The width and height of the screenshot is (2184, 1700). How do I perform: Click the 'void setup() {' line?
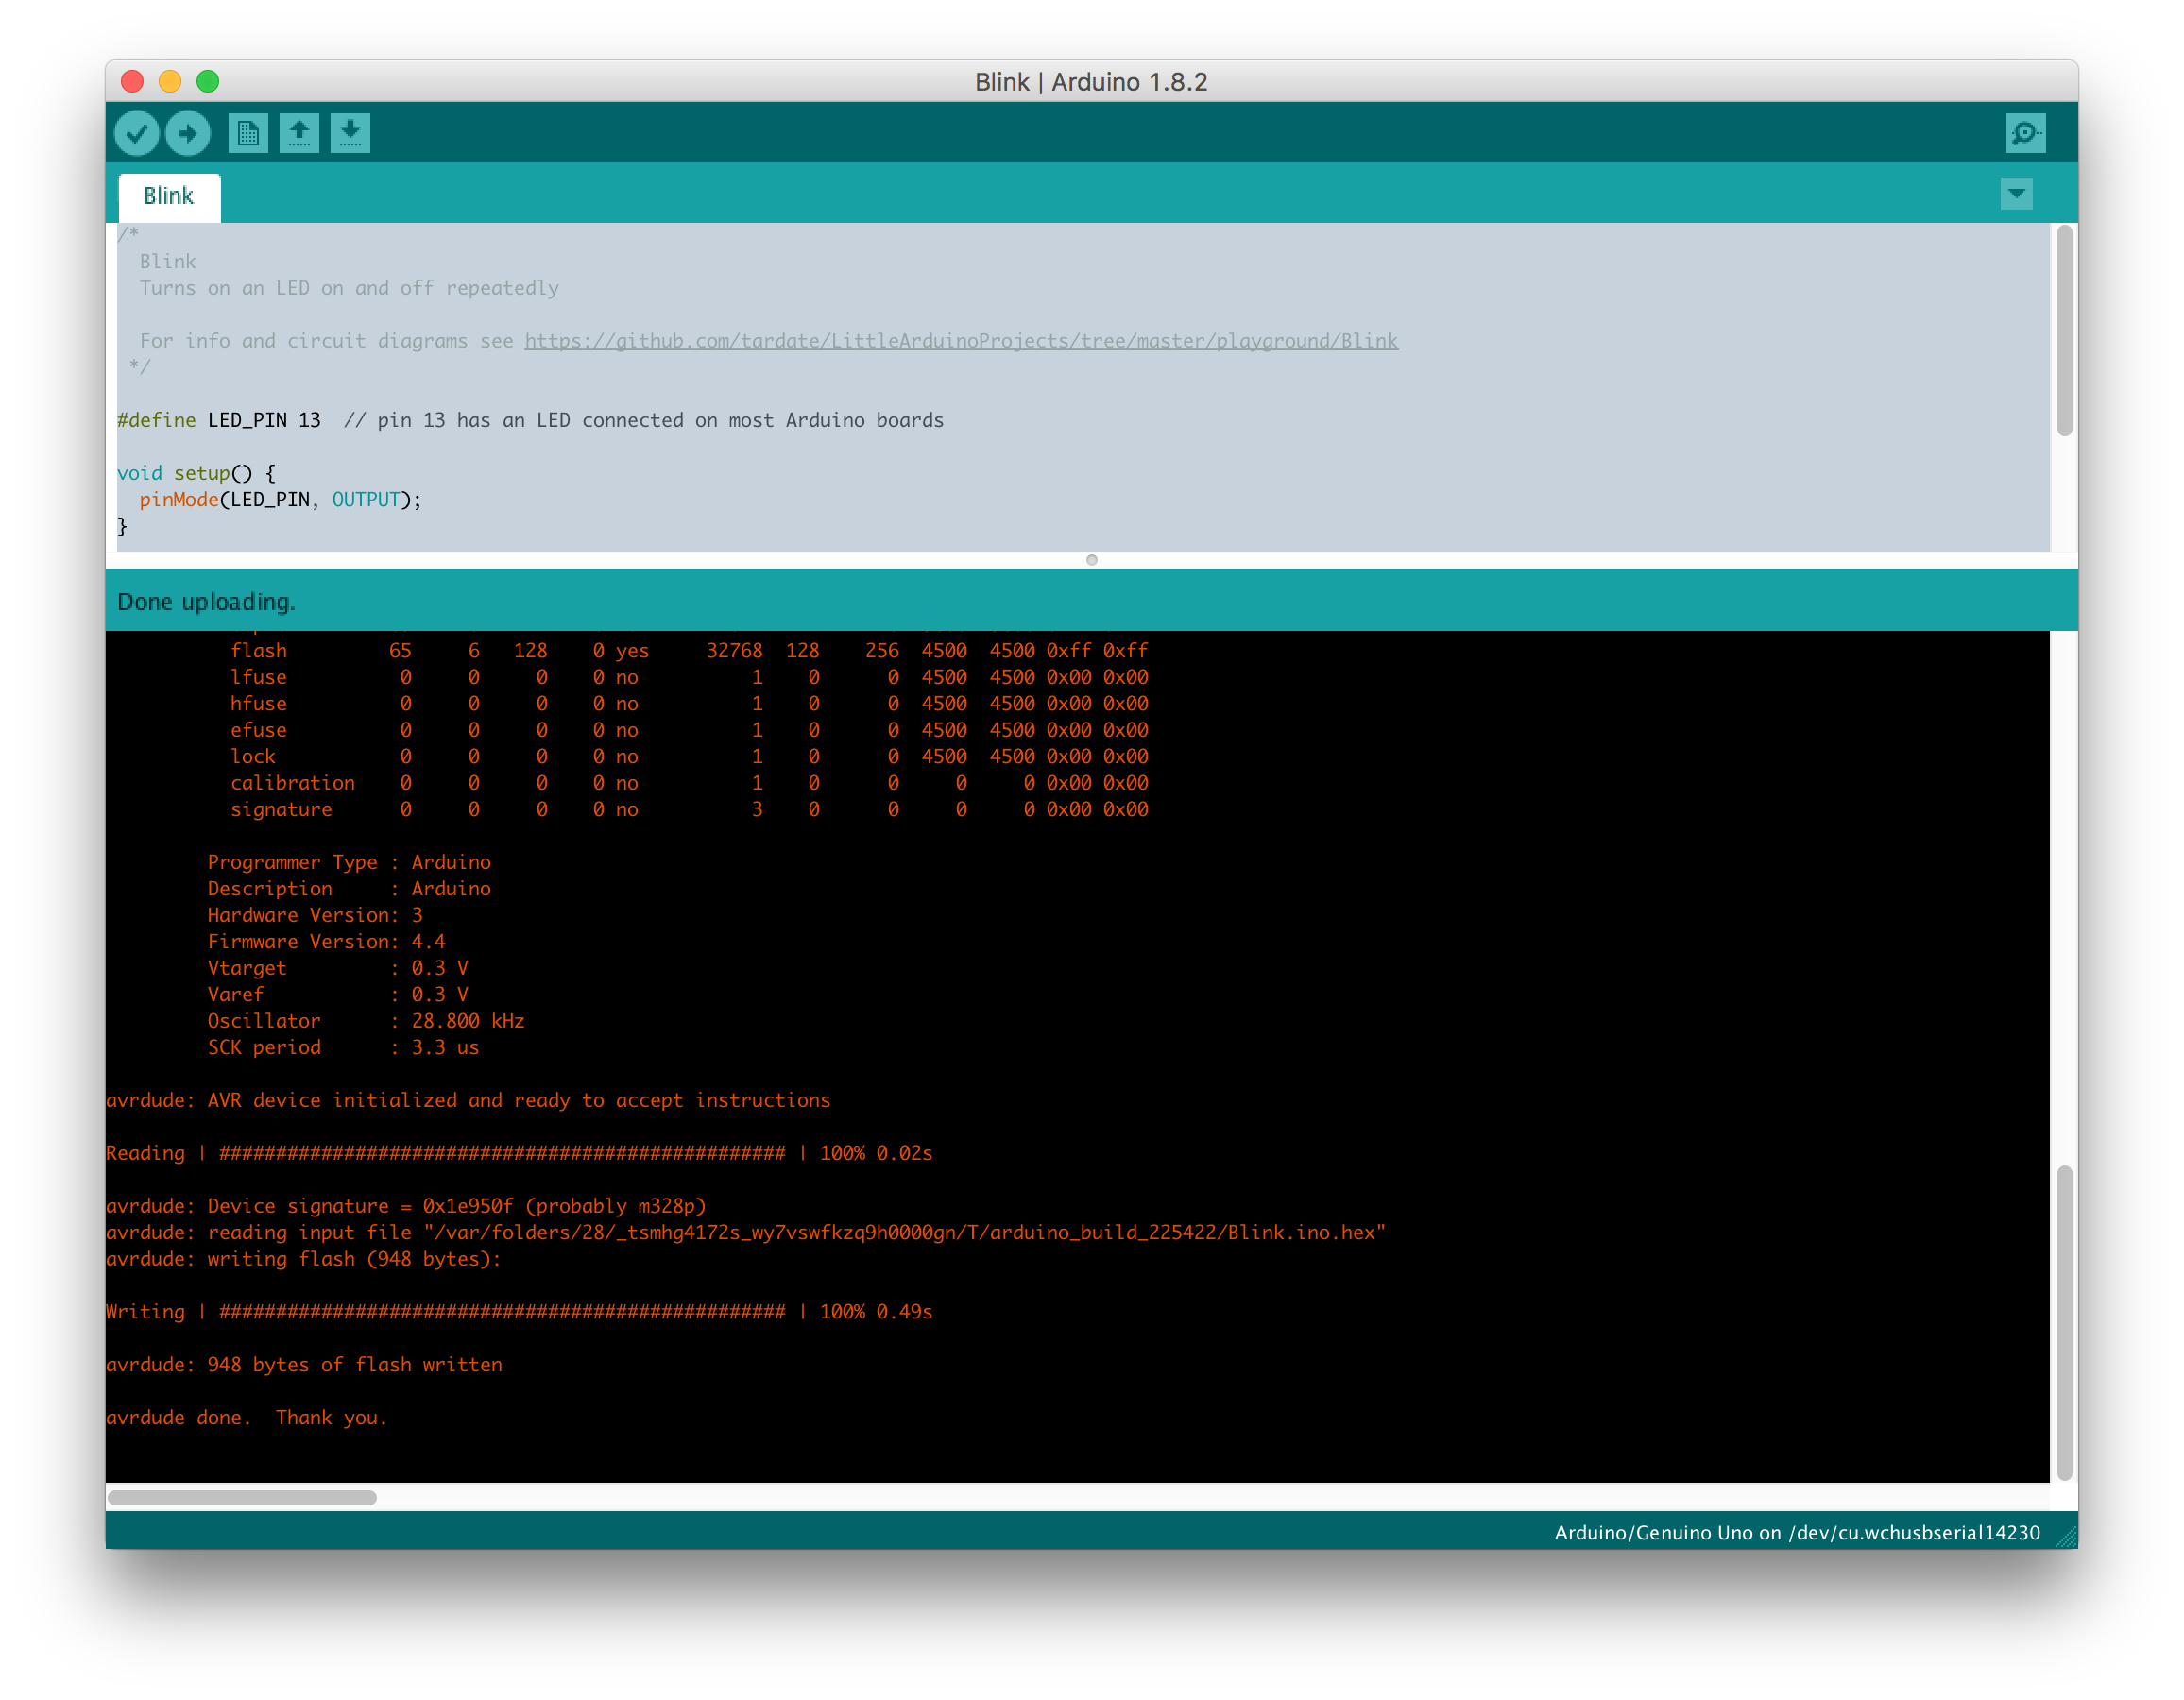(x=197, y=473)
